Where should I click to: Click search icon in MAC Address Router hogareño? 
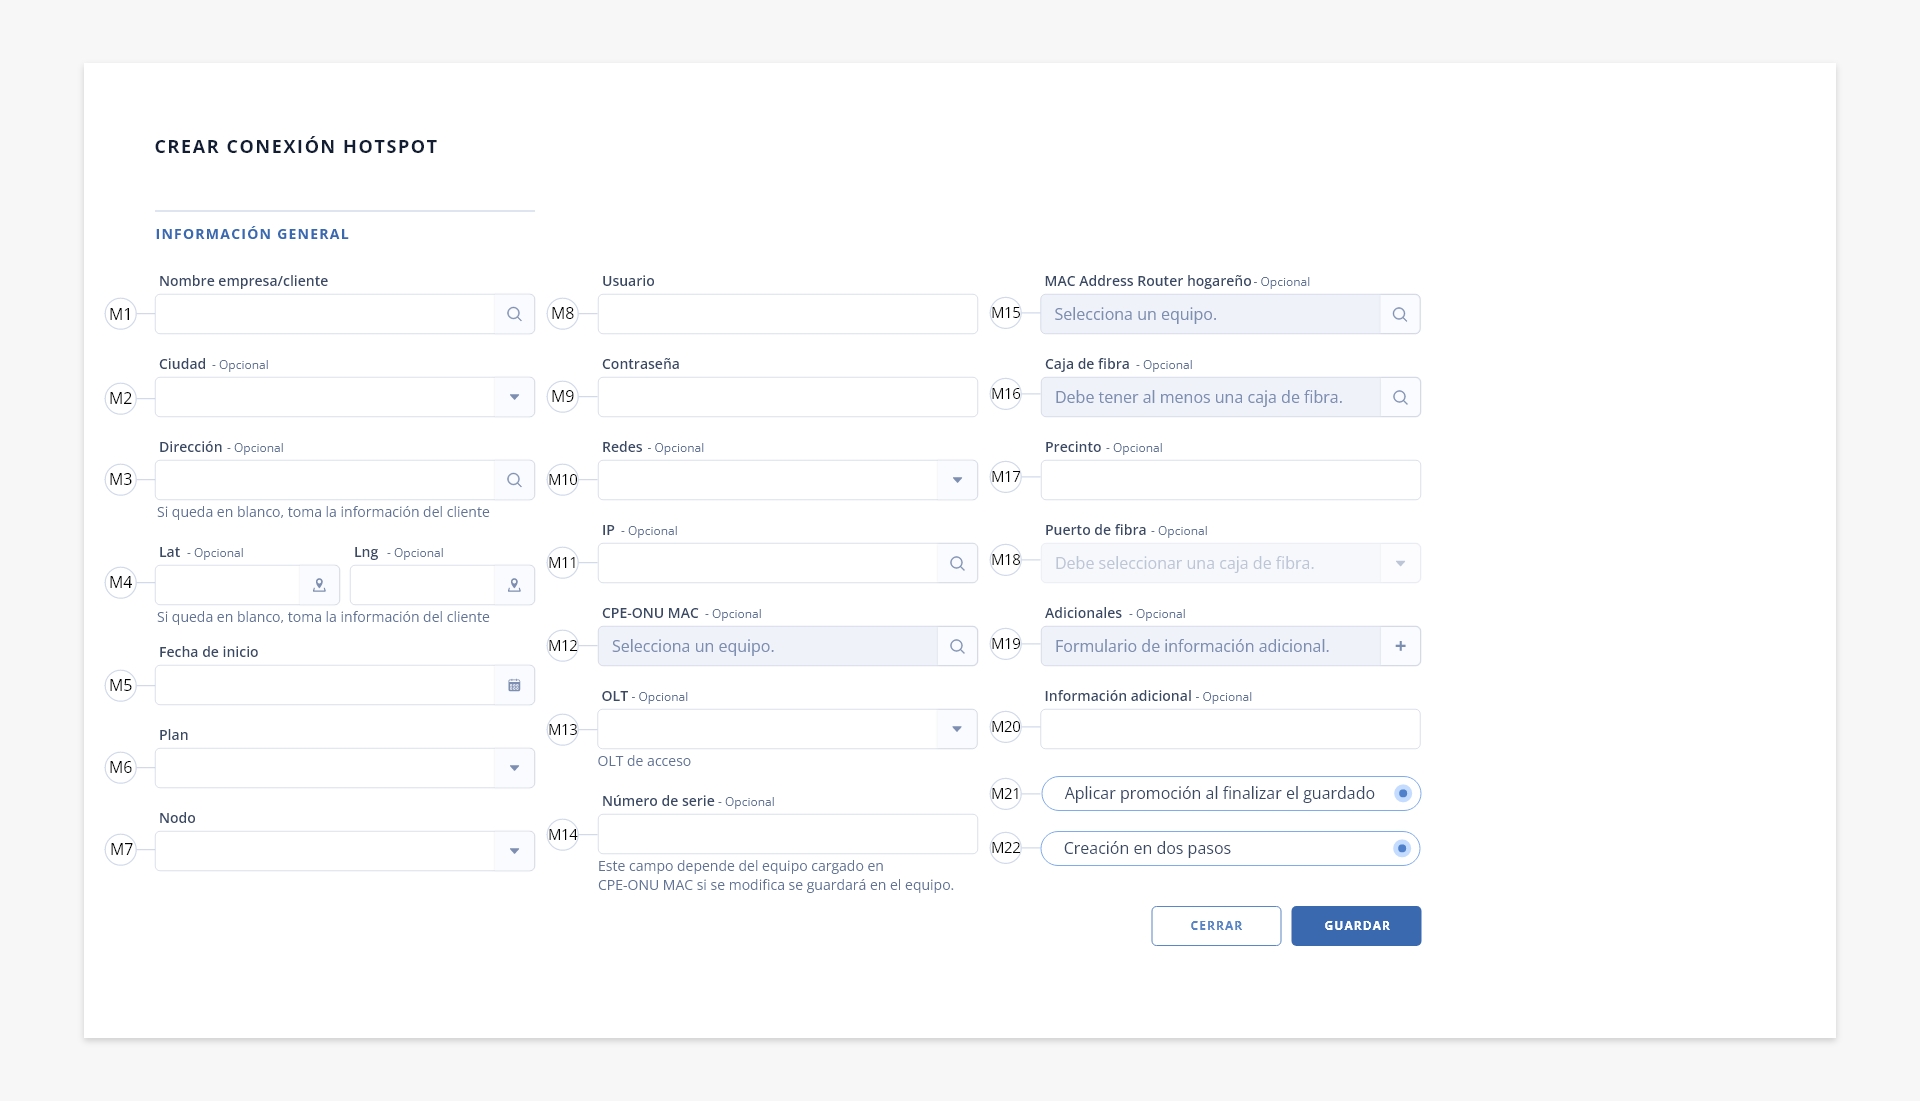coord(1400,314)
